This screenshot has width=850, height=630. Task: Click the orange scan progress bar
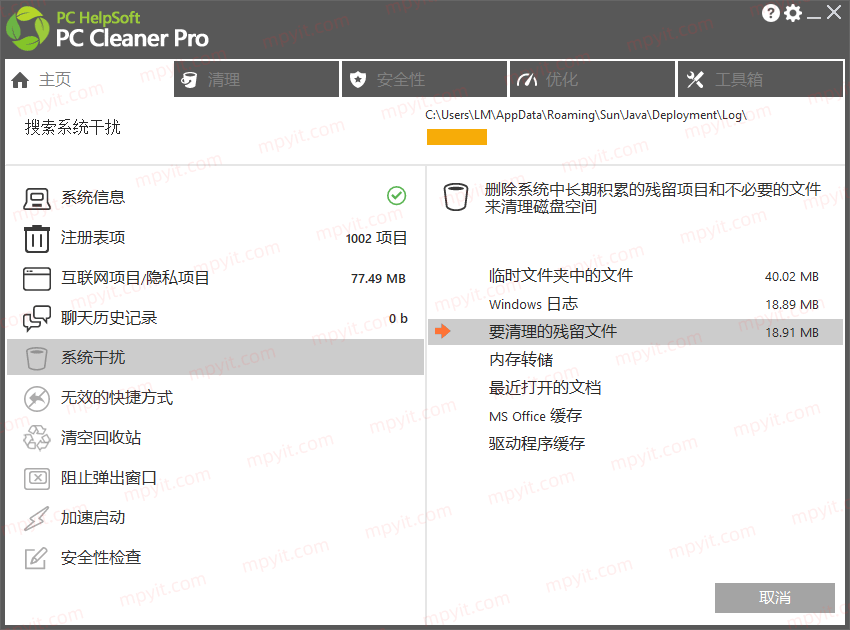(456, 137)
